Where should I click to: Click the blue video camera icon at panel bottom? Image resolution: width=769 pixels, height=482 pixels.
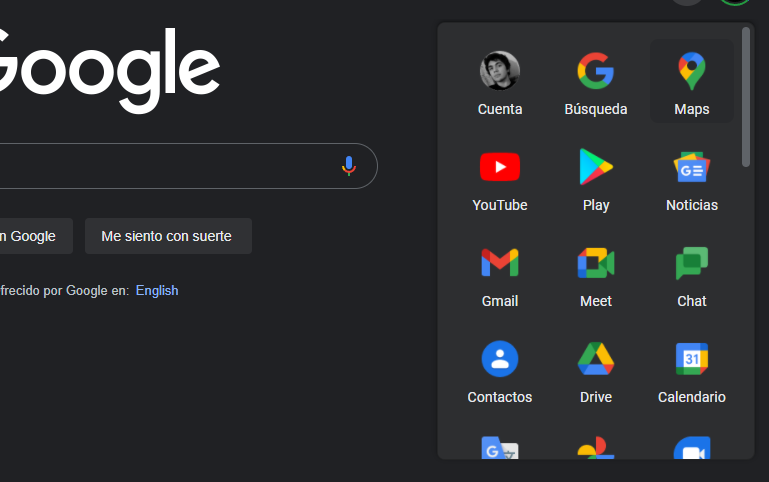pyautogui.click(x=692, y=449)
